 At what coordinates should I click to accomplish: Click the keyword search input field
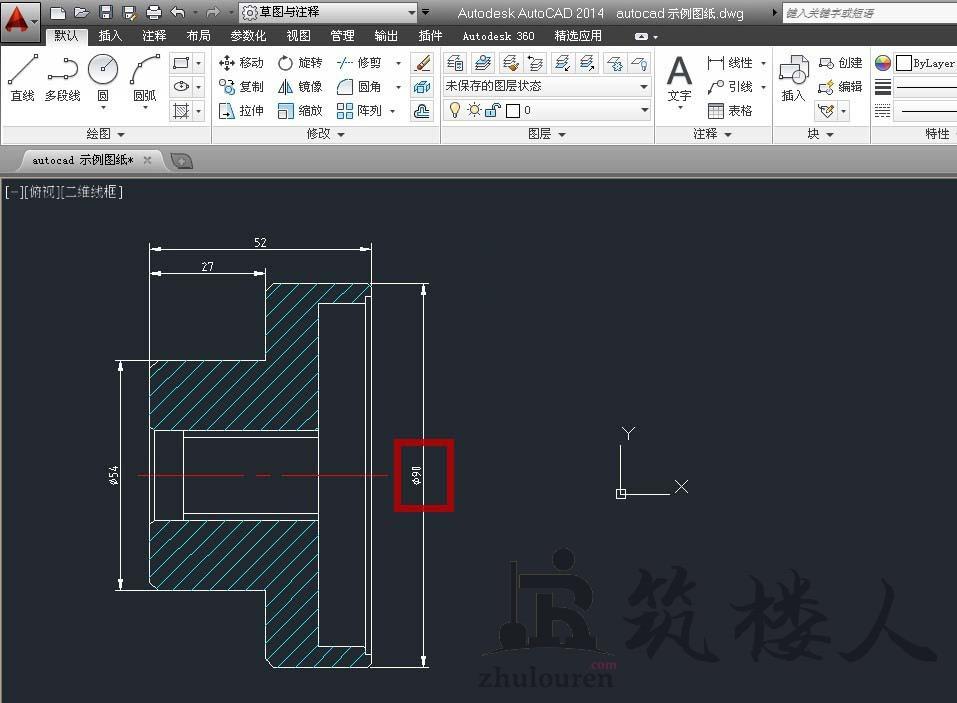pyautogui.click(x=870, y=13)
